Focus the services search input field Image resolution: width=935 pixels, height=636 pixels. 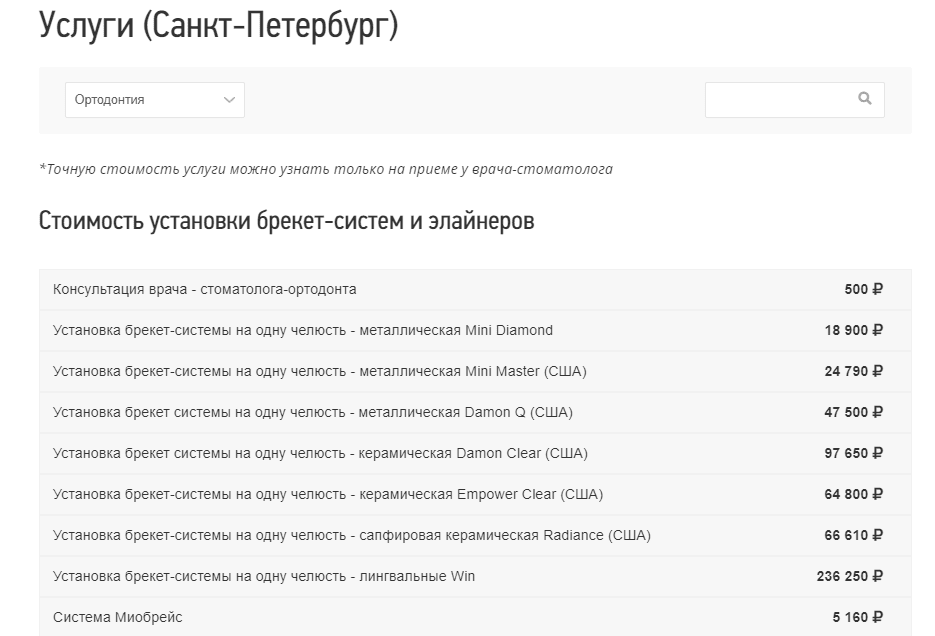[794, 100]
